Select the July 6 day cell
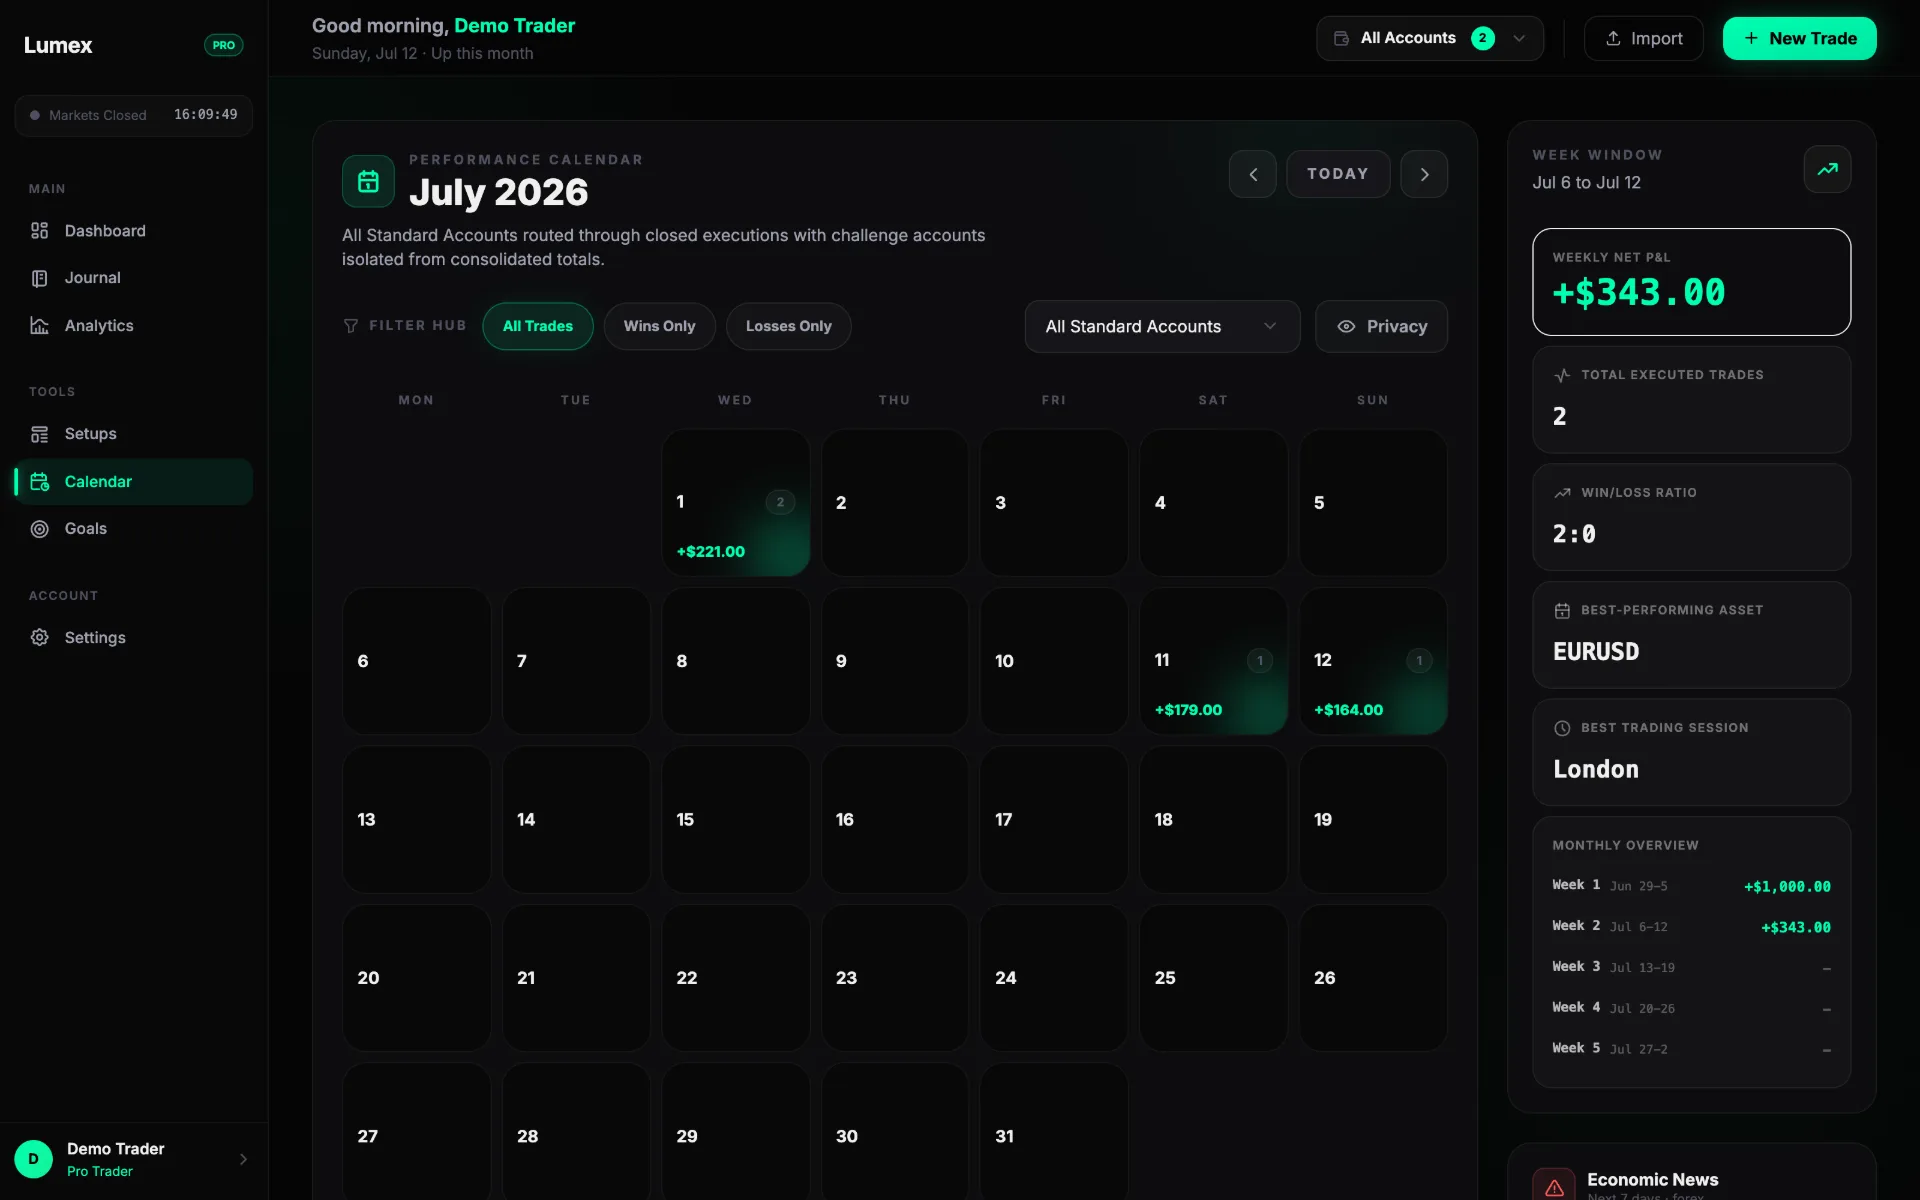The image size is (1920, 1200). [416, 661]
